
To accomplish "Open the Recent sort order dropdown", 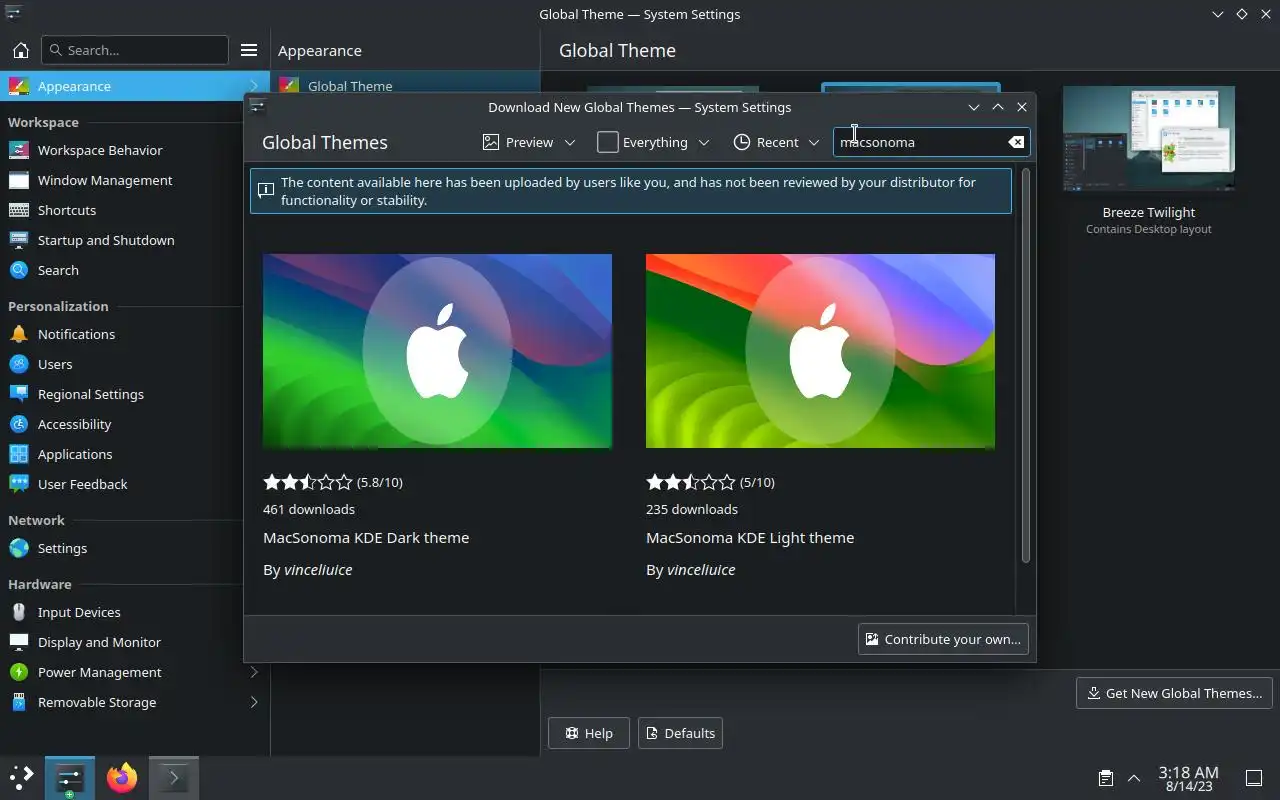I will point(777,142).
